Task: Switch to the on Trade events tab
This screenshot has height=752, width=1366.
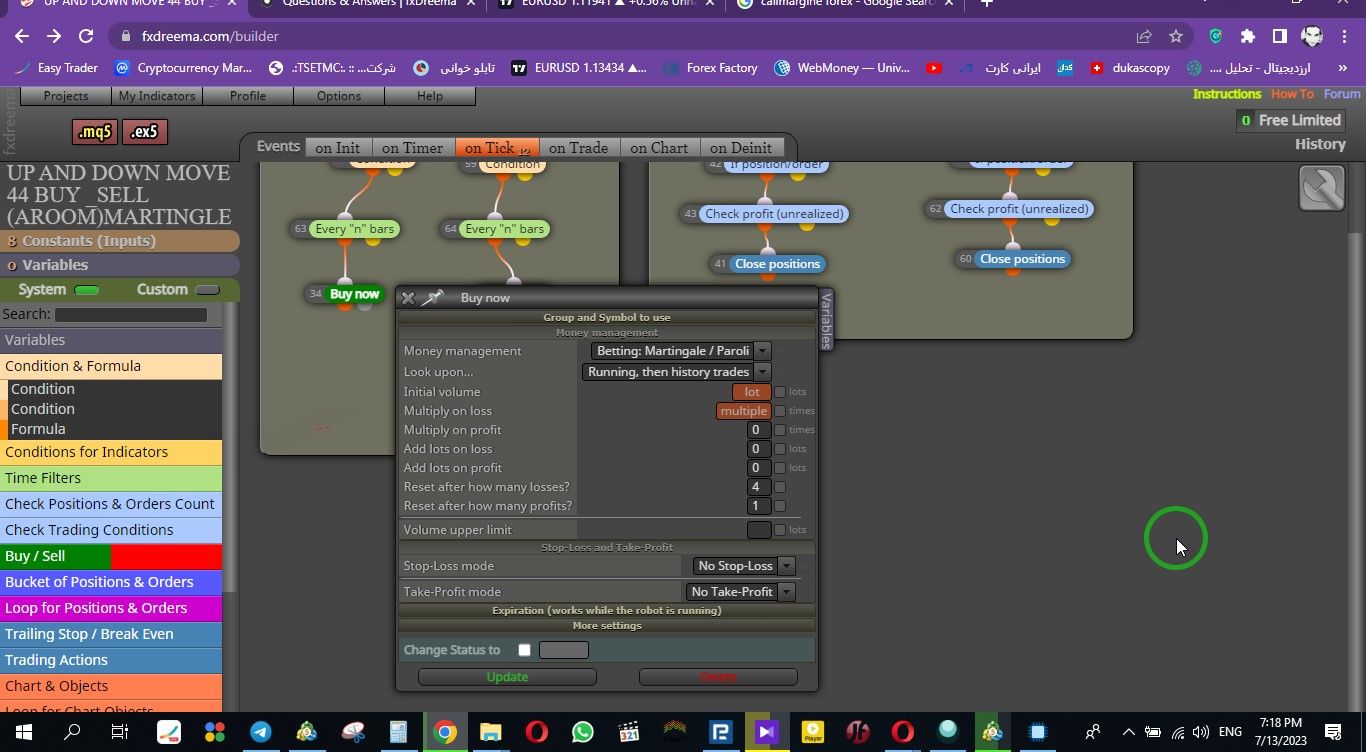Action: pos(578,148)
